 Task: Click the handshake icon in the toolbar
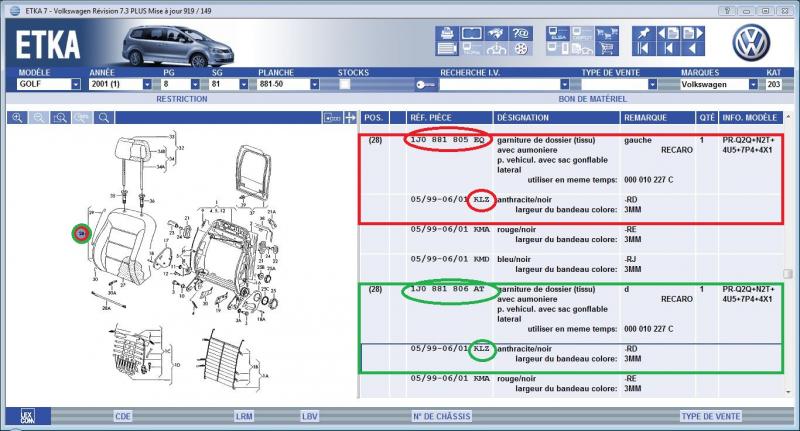coord(496,33)
